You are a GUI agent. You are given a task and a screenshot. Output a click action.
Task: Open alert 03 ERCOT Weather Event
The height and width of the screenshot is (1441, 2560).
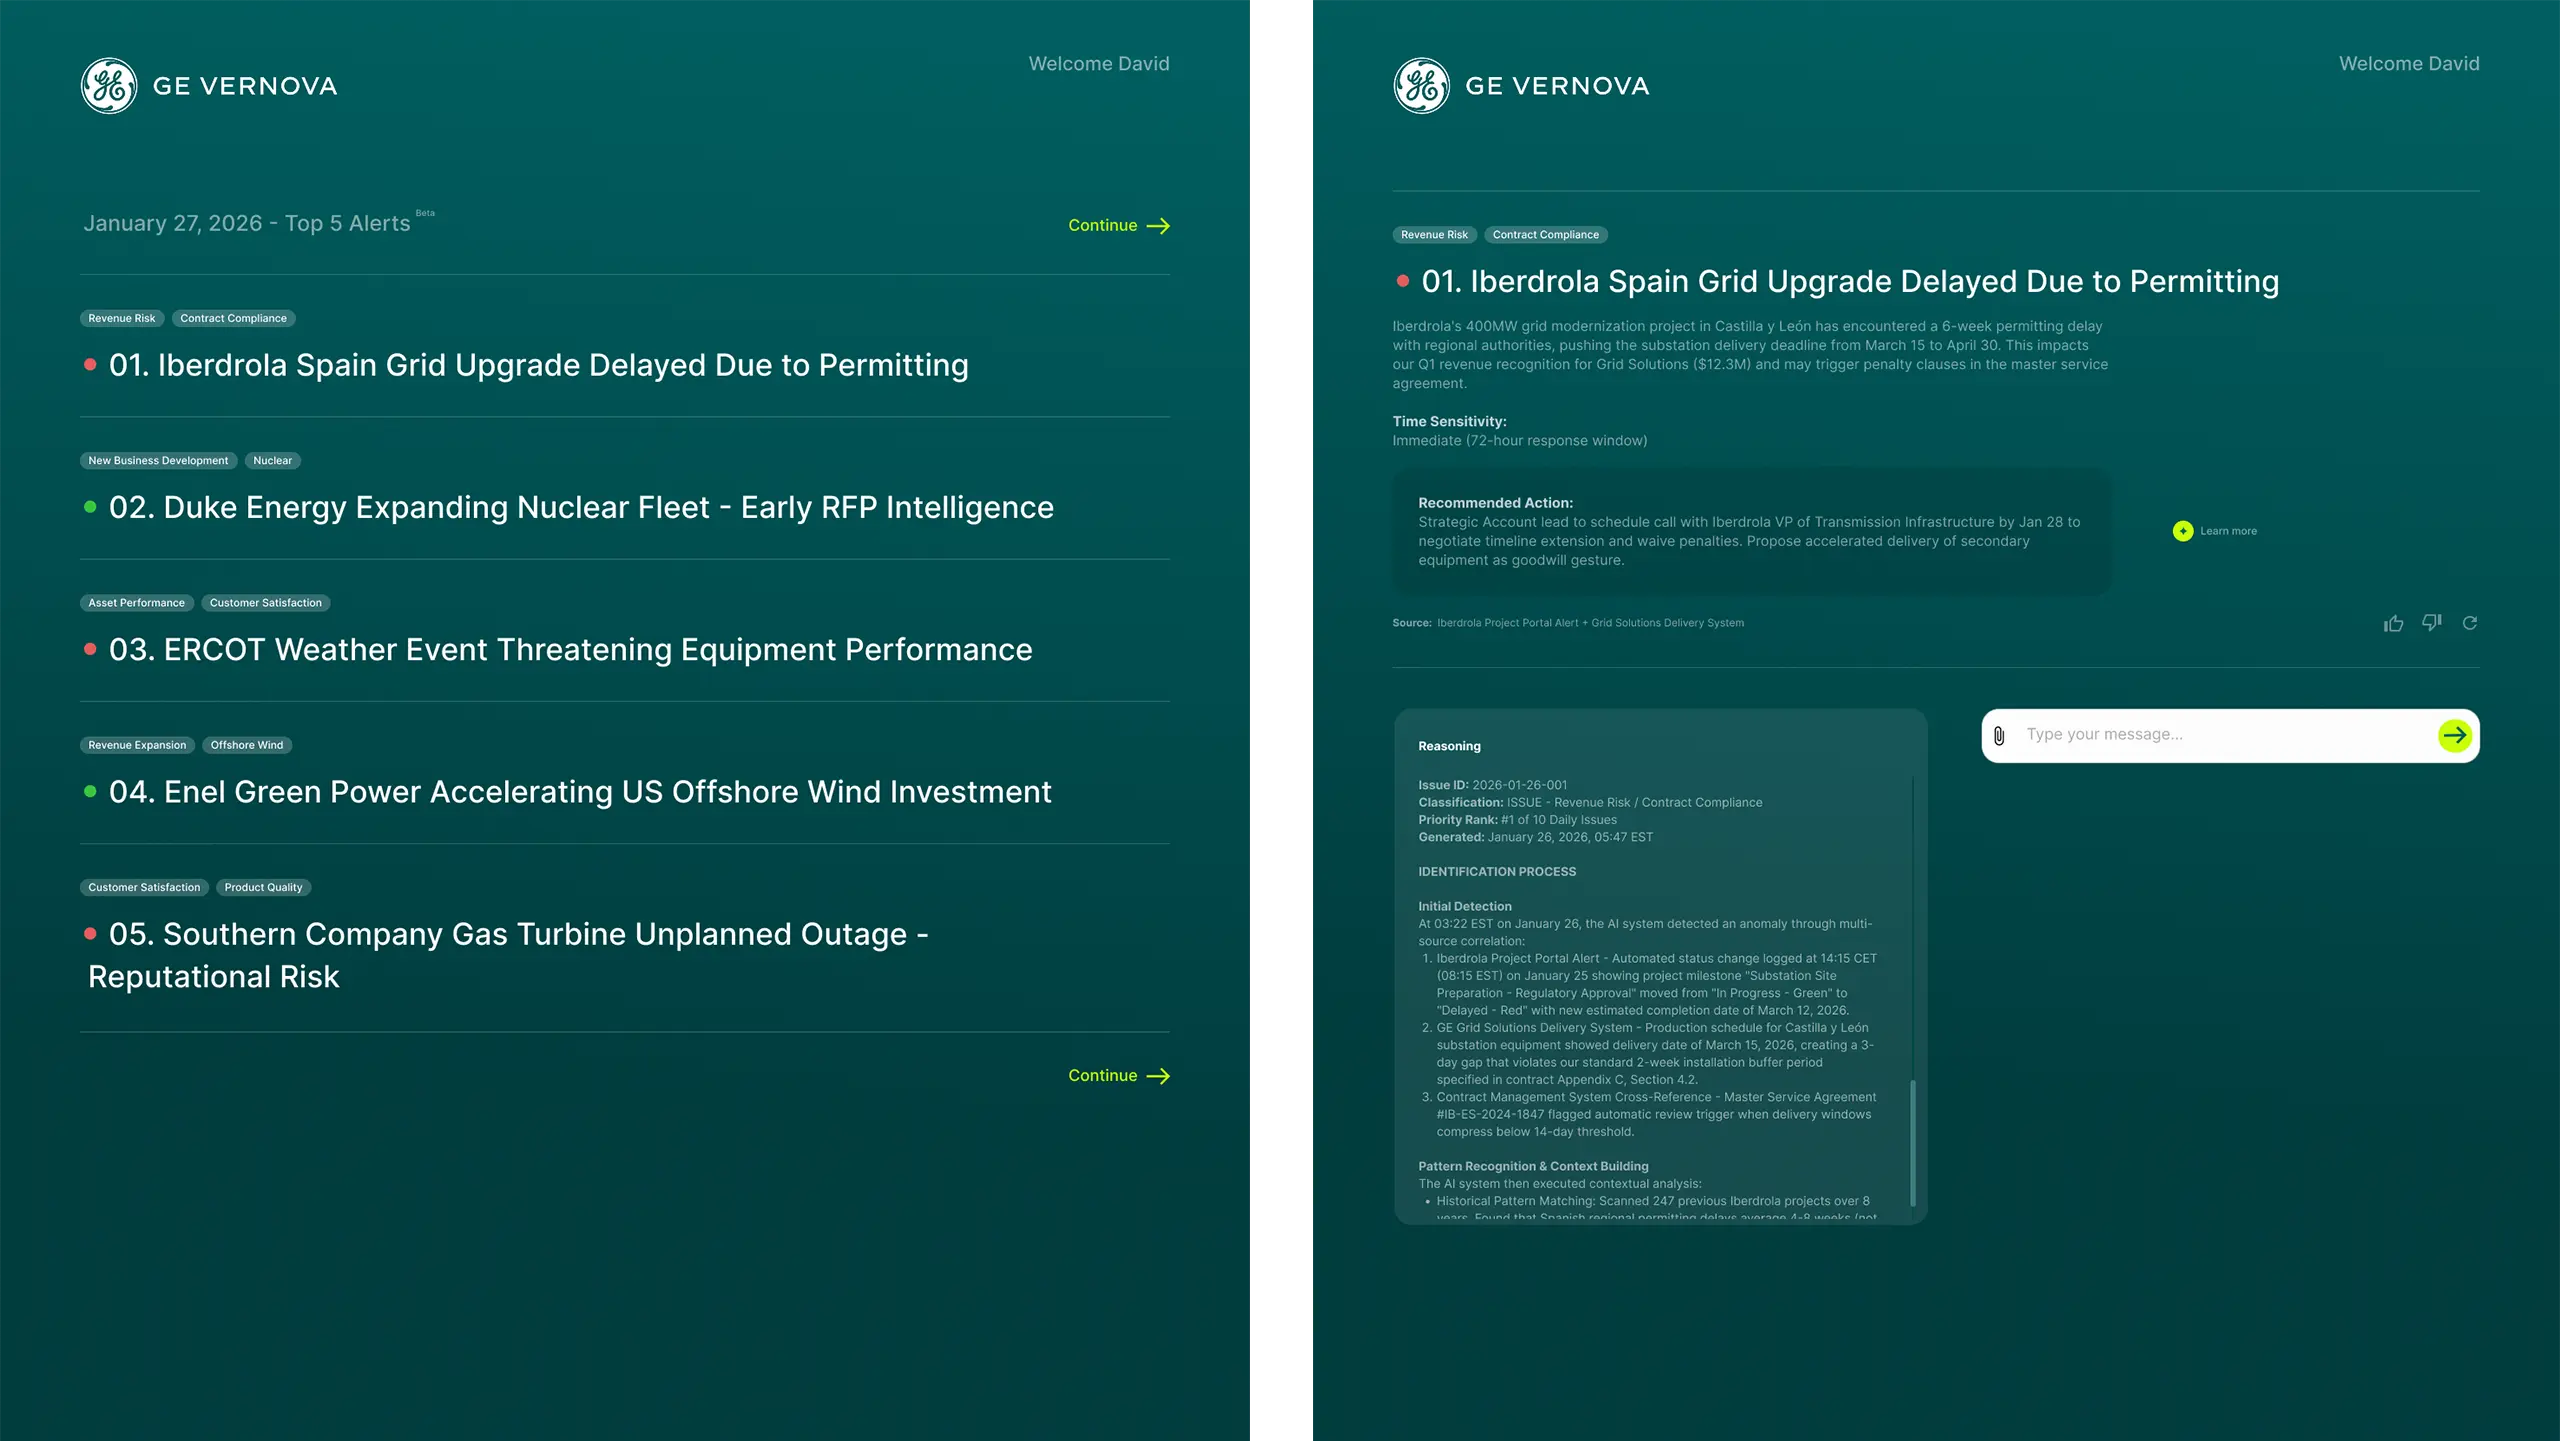point(570,650)
